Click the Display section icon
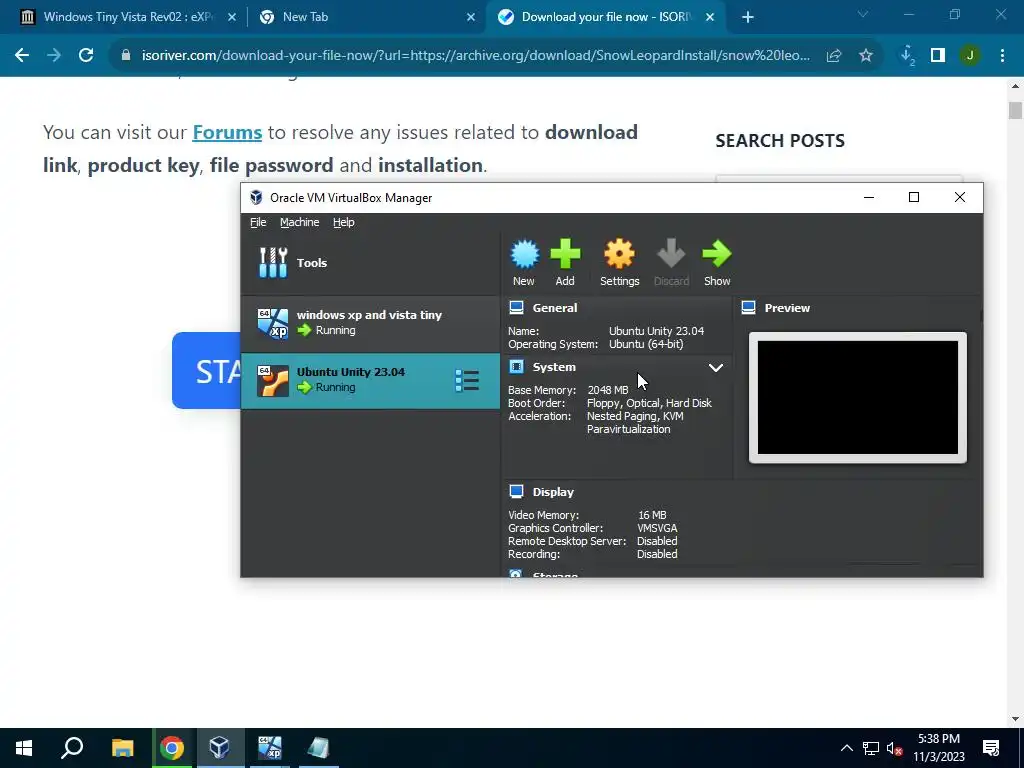This screenshot has width=1024, height=768. 517,492
